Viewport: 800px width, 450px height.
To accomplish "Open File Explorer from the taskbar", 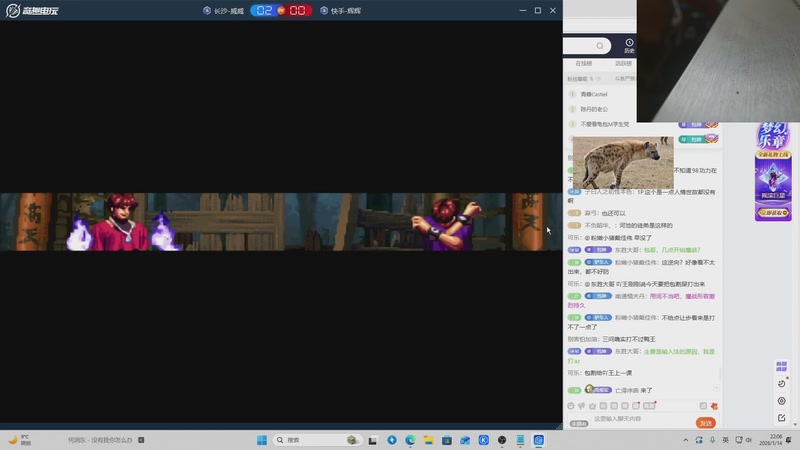I will coord(429,440).
